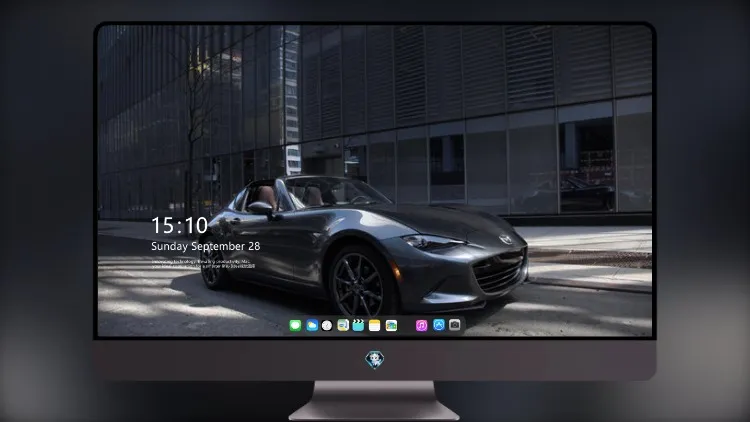Open the Weather app in dock
This screenshot has width=750, height=422.
click(x=311, y=325)
